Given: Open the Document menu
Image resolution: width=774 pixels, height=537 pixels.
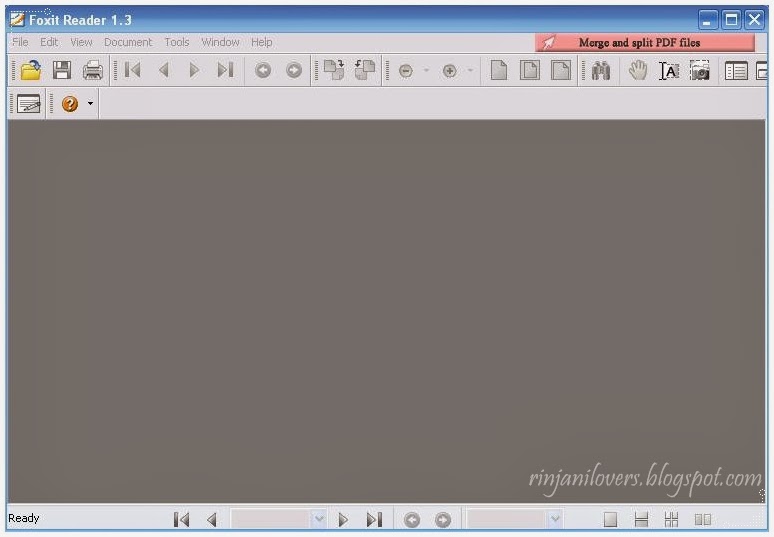Looking at the screenshot, I should (x=128, y=42).
